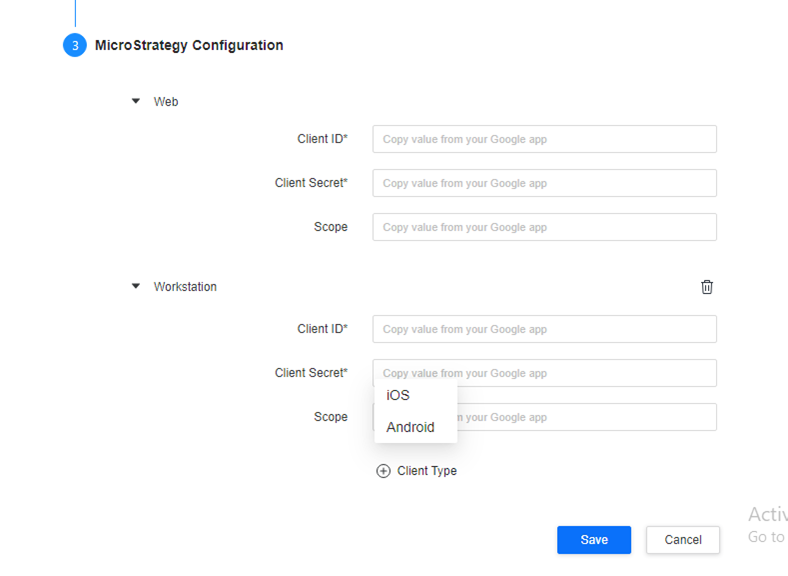
Task: Click into the Web Scope field
Action: click(x=544, y=227)
